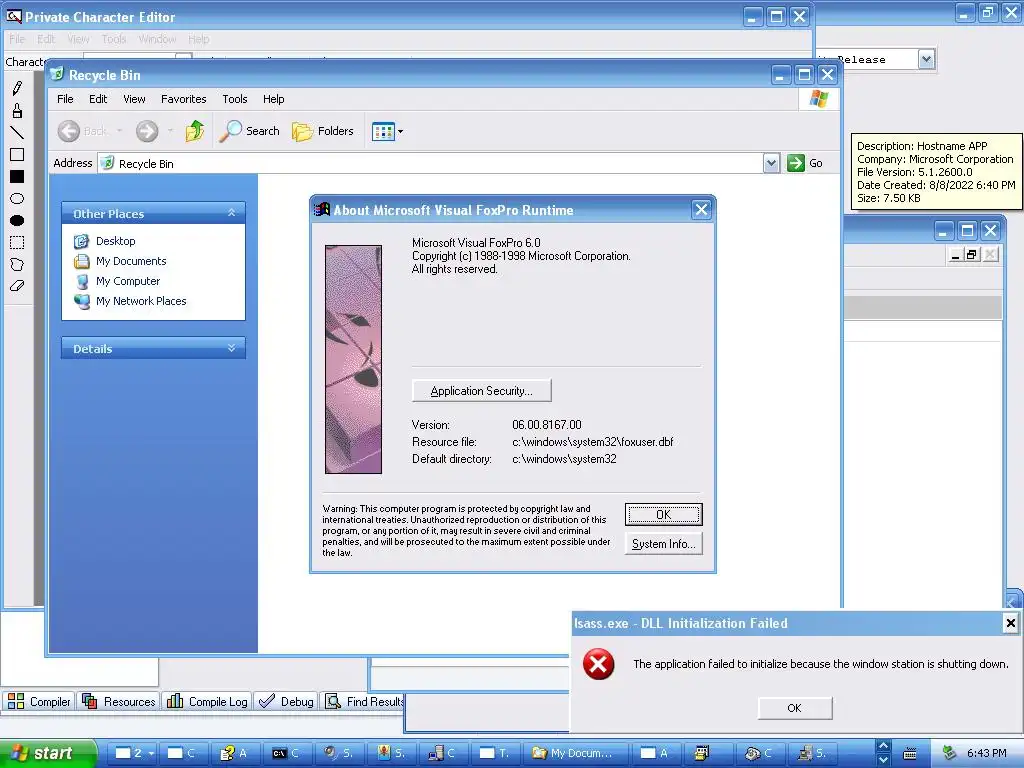Switch to the Compile Log tab
The image size is (1024, 768).
coord(207,701)
